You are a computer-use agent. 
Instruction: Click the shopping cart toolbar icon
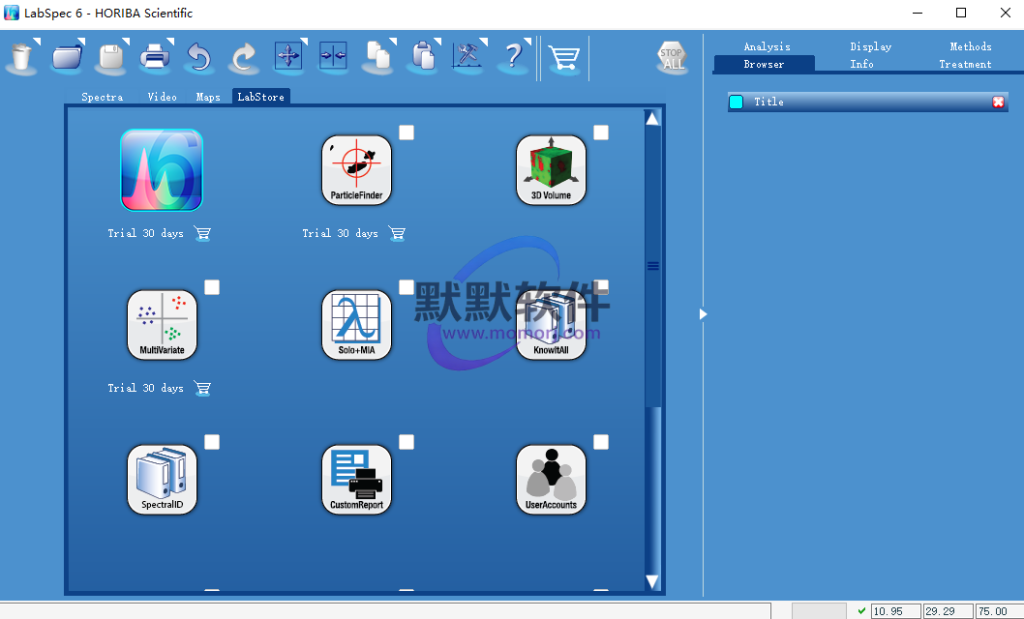coord(564,58)
